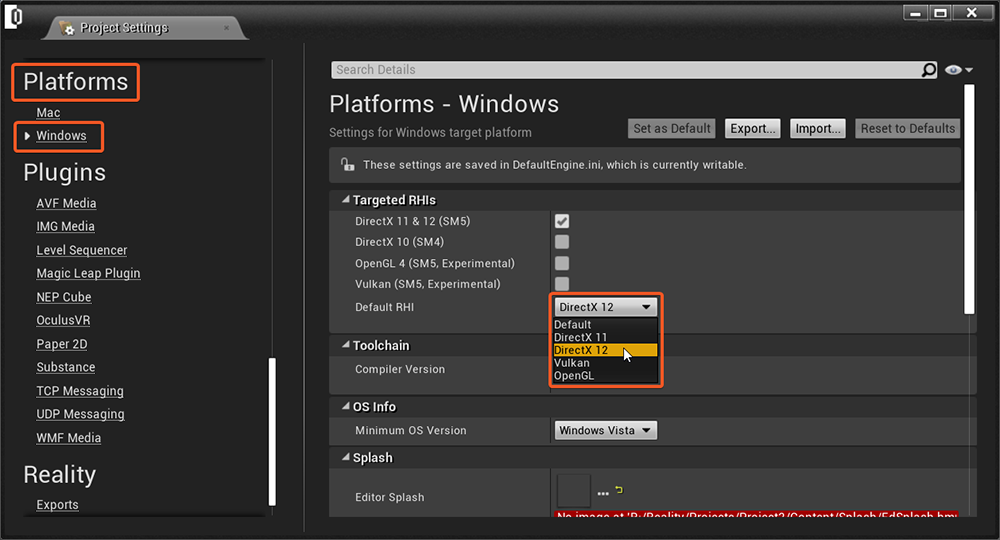The width and height of the screenshot is (1000, 540).
Task: Click the Editor Splash image thumbnail
Action: (574, 490)
